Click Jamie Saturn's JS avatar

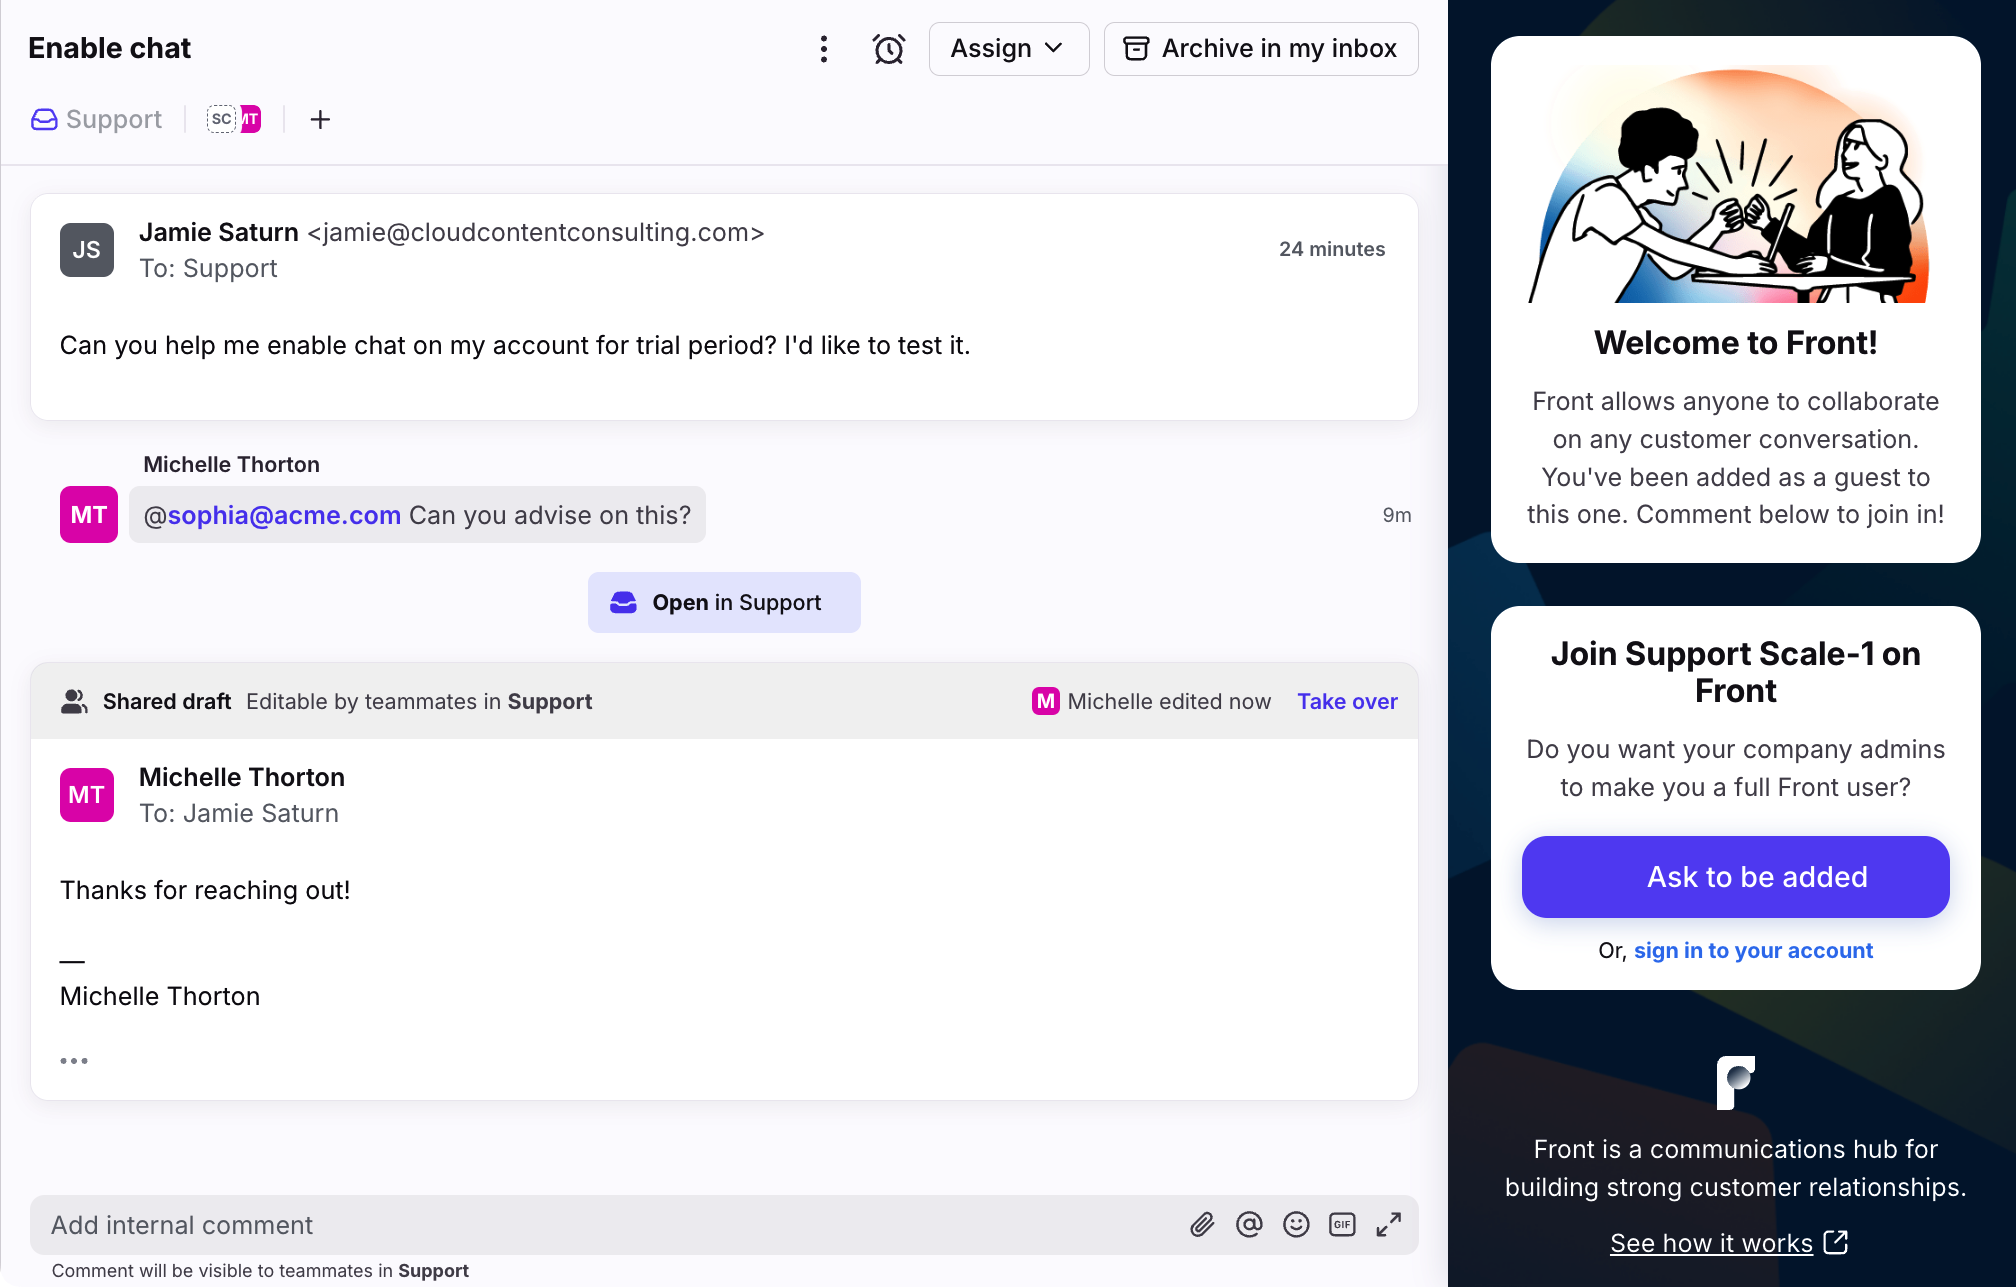click(x=87, y=250)
